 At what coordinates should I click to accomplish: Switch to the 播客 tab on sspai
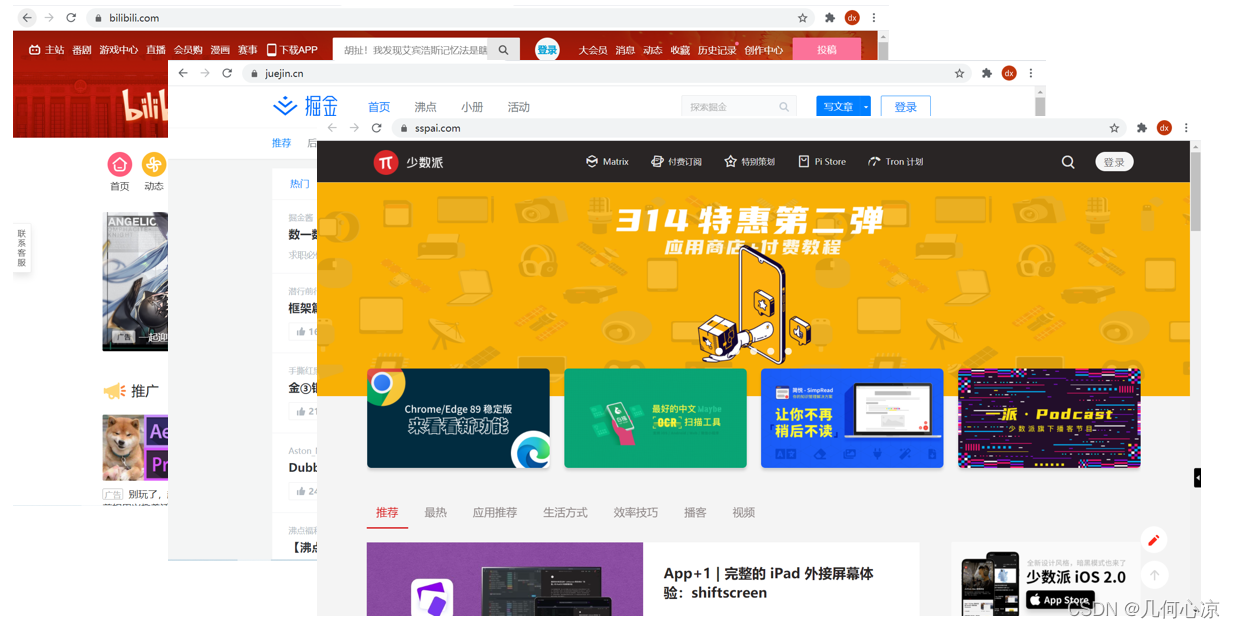tap(695, 512)
